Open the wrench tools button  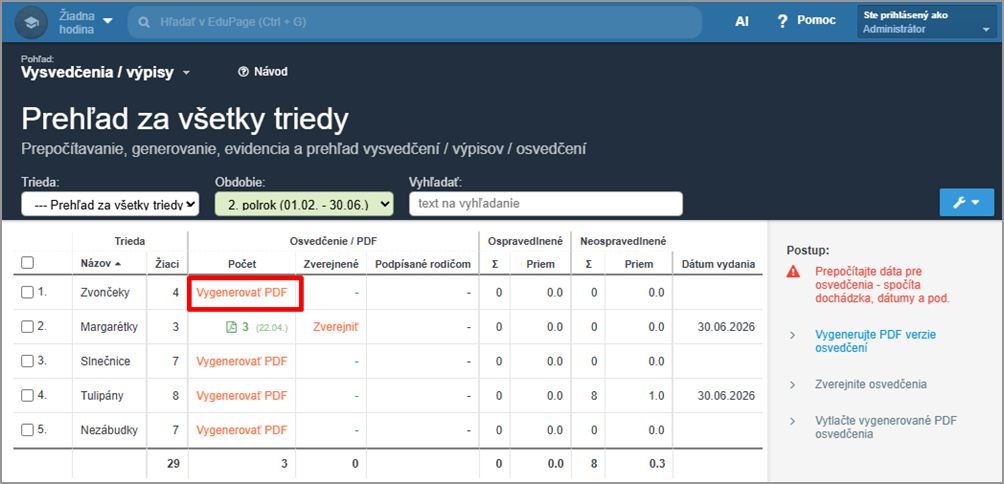(966, 202)
